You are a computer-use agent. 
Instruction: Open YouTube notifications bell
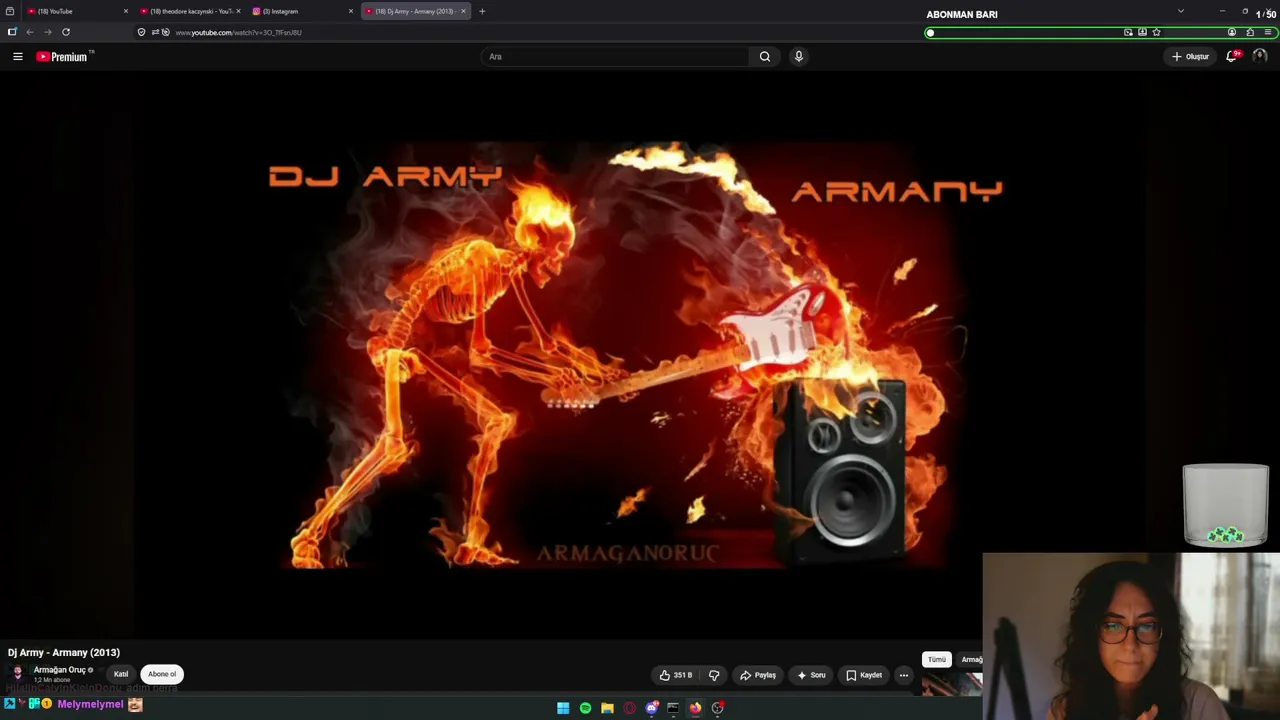click(1232, 57)
